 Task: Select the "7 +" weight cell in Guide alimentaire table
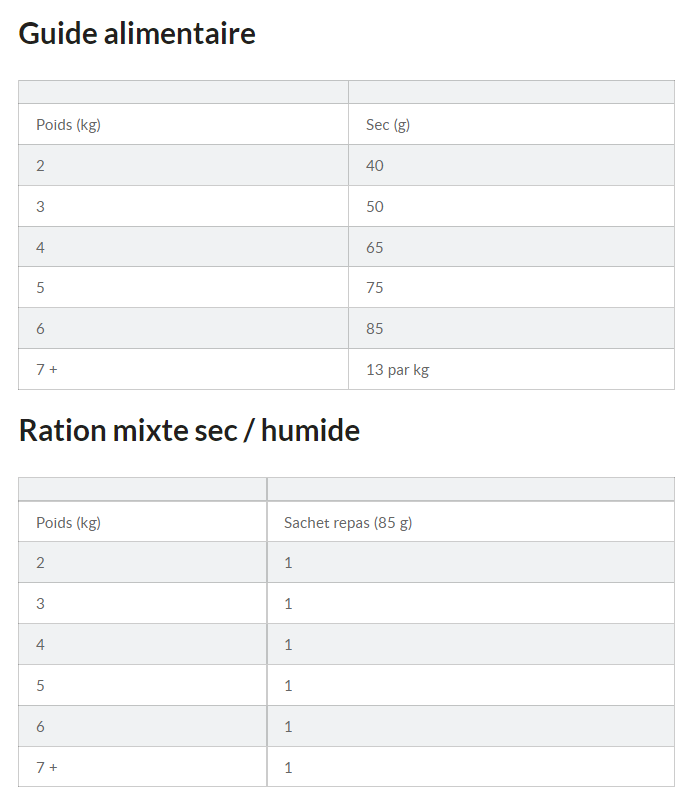[47, 370]
